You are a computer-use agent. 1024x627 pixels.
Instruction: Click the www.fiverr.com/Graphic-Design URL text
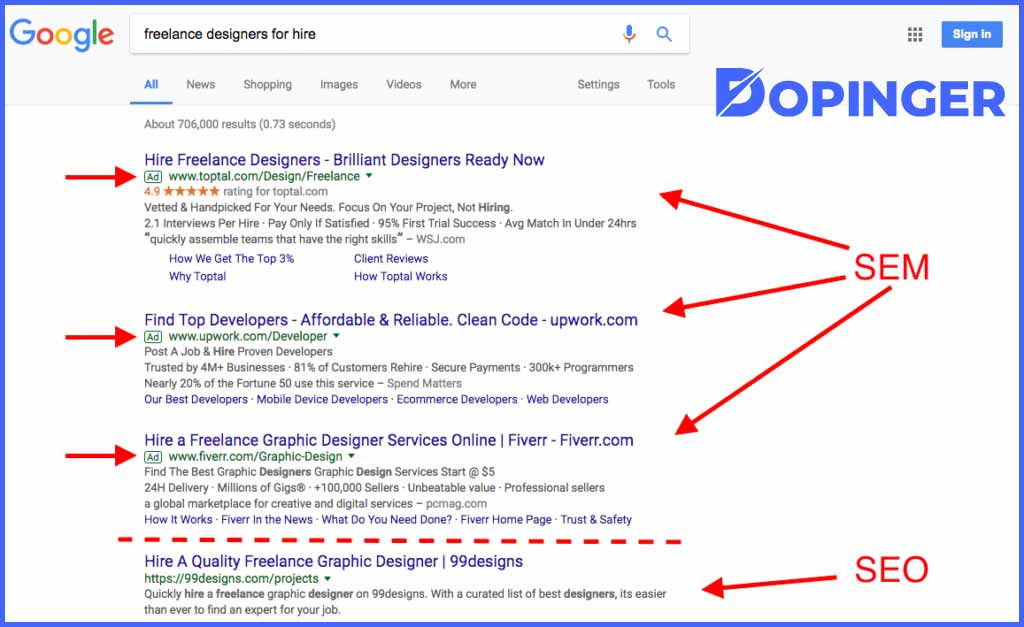click(x=255, y=456)
